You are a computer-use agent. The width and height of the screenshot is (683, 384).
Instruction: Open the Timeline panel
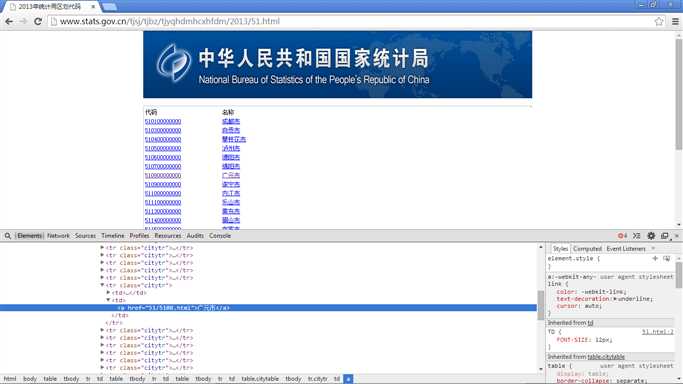click(113, 236)
